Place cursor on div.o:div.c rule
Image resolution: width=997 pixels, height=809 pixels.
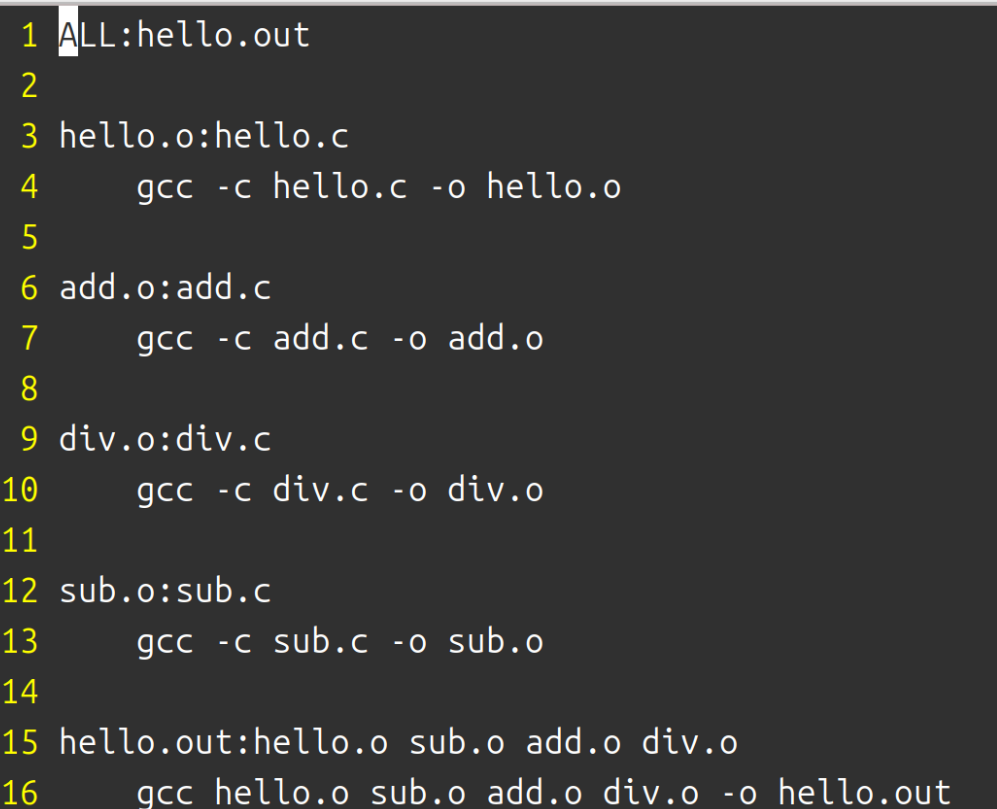(165, 440)
